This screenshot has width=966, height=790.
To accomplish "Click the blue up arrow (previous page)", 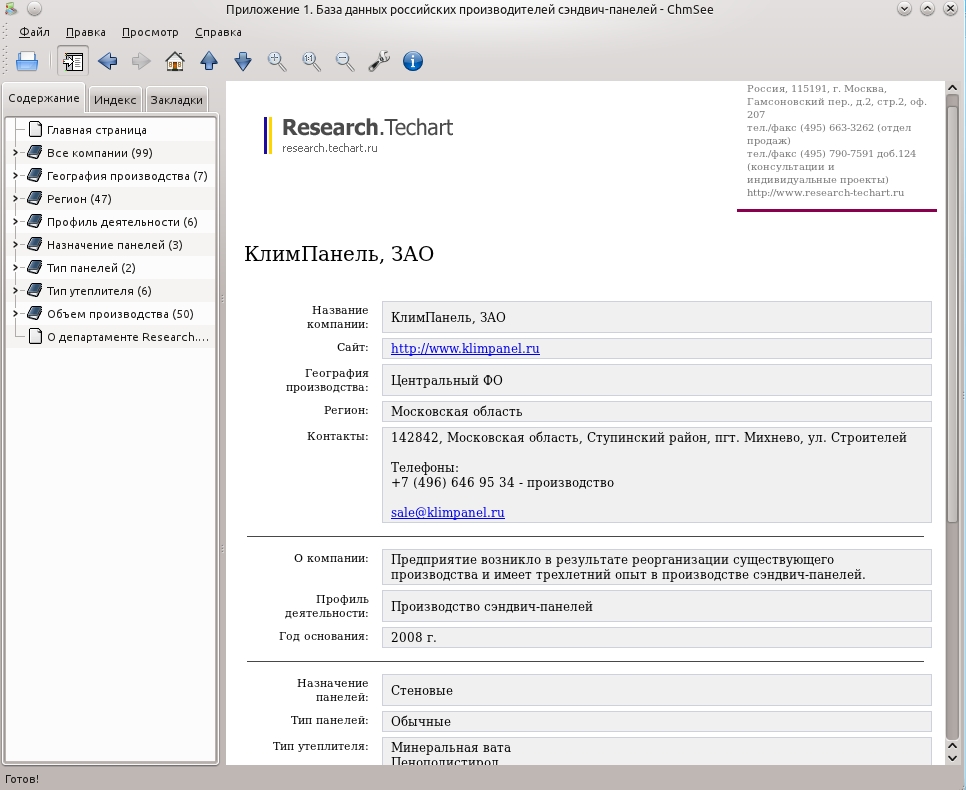I will click(x=209, y=61).
